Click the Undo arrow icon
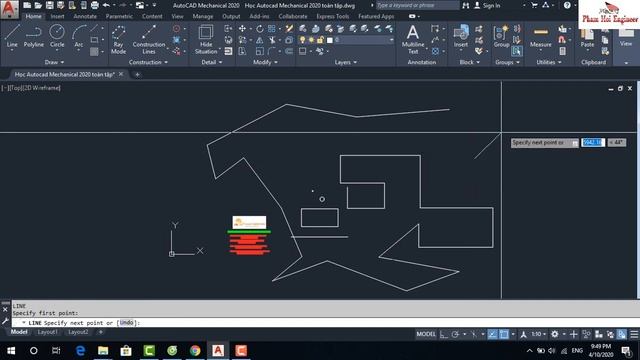 point(106,5)
